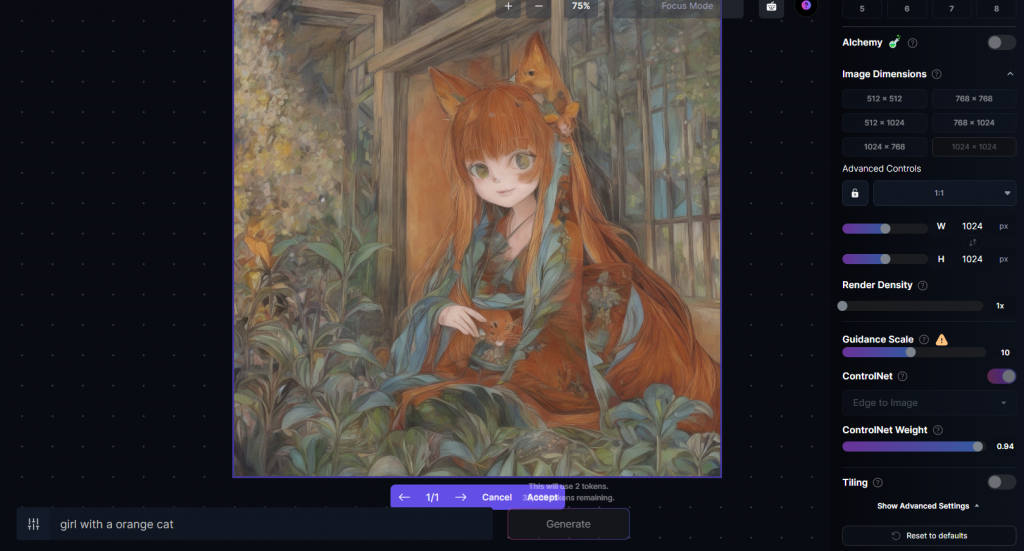
Task: Zoom out with the minus icon
Action: tap(538, 6)
